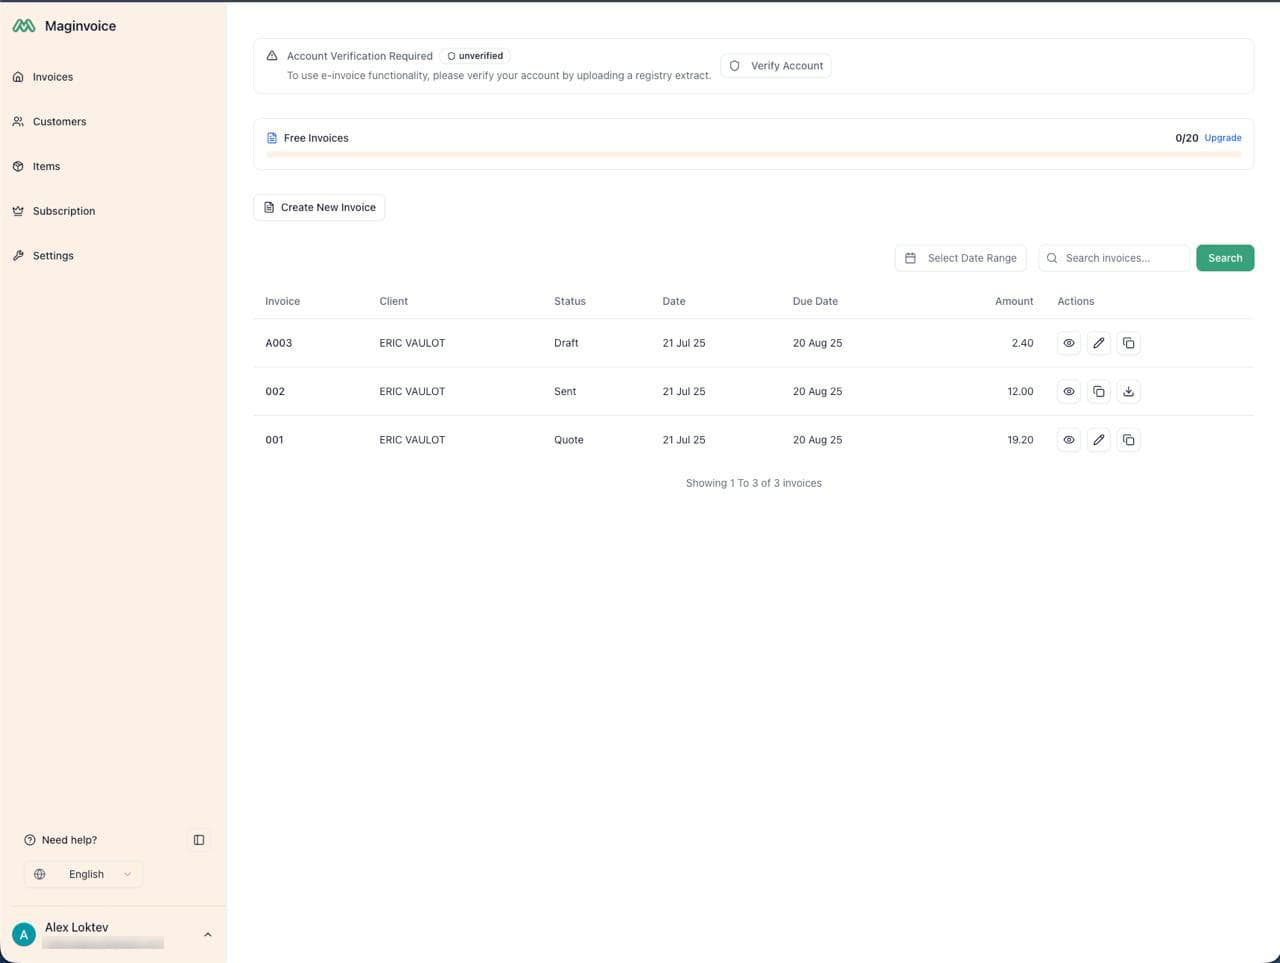Click the calendar icon in date range
This screenshot has width=1280, height=963.
pos(910,258)
